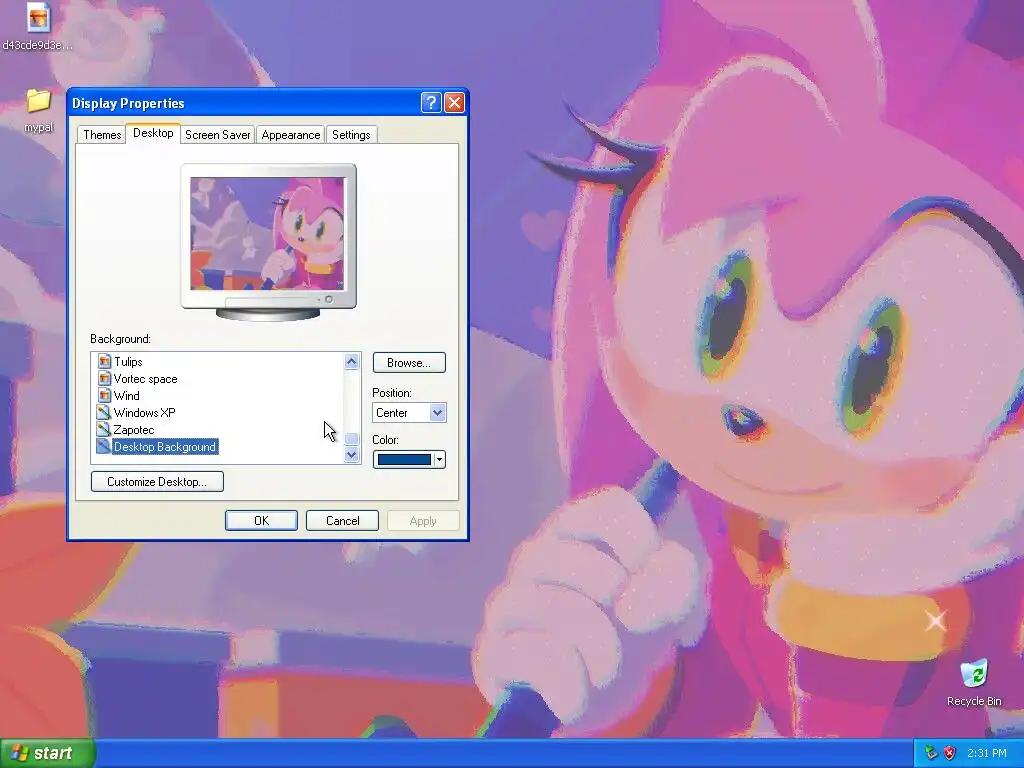Open the d43cde9d3e file icon on desktop
1024x768 pixels.
(38, 18)
